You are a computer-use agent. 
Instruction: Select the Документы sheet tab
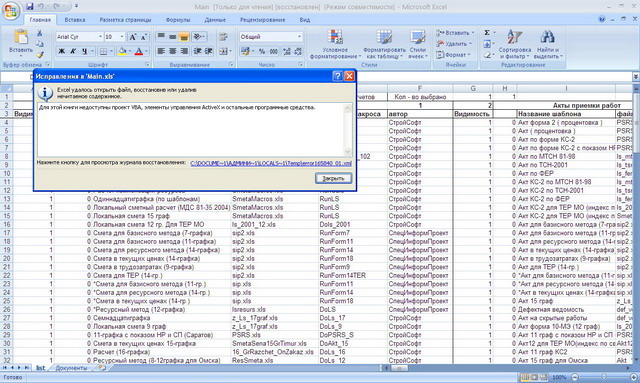[71, 368]
